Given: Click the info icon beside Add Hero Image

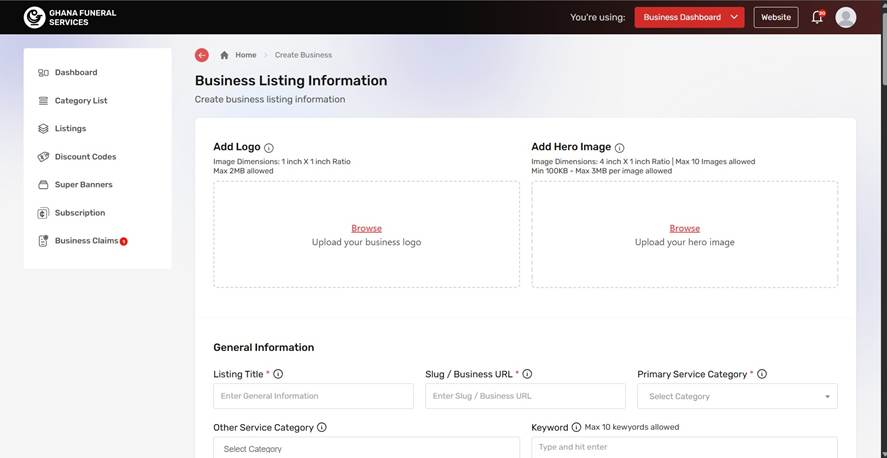Looking at the screenshot, I should (619, 148).
